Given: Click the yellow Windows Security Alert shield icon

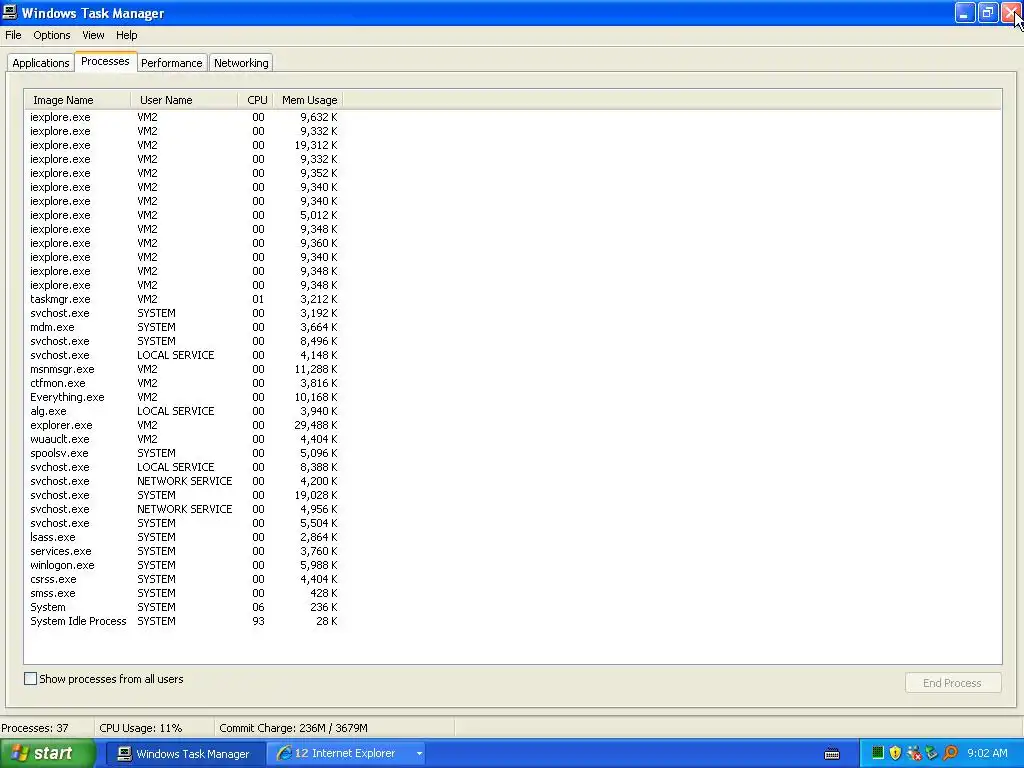Looking at the screenshot, I should 895,753.
